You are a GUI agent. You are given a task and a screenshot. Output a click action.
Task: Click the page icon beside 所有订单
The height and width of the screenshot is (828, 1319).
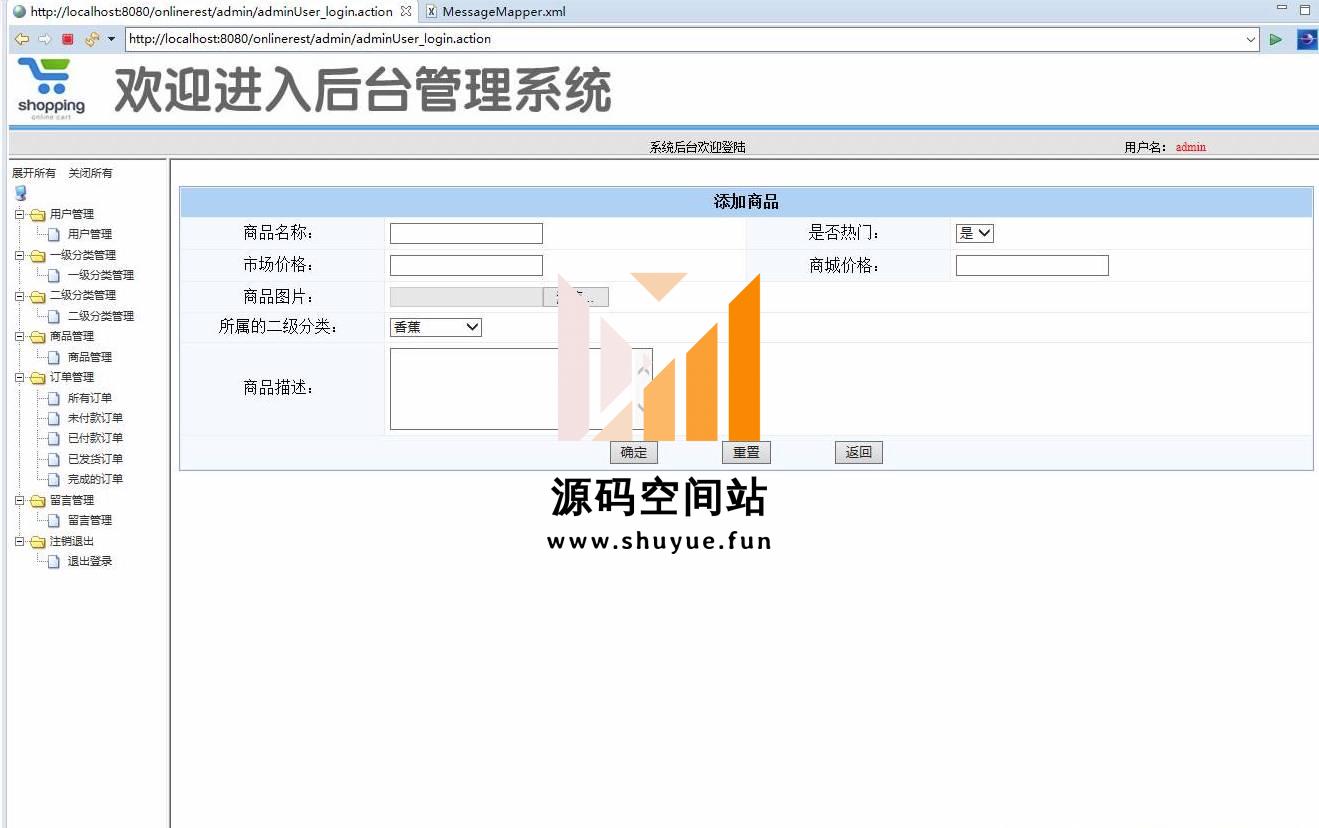pos(54,398)
